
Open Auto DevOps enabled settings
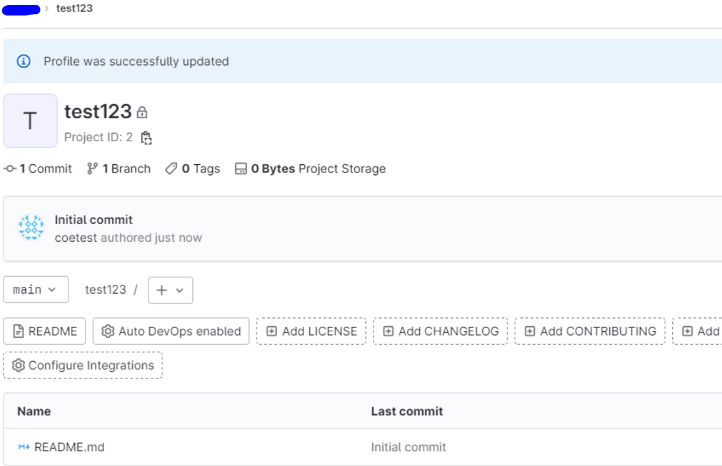(171, 332)
